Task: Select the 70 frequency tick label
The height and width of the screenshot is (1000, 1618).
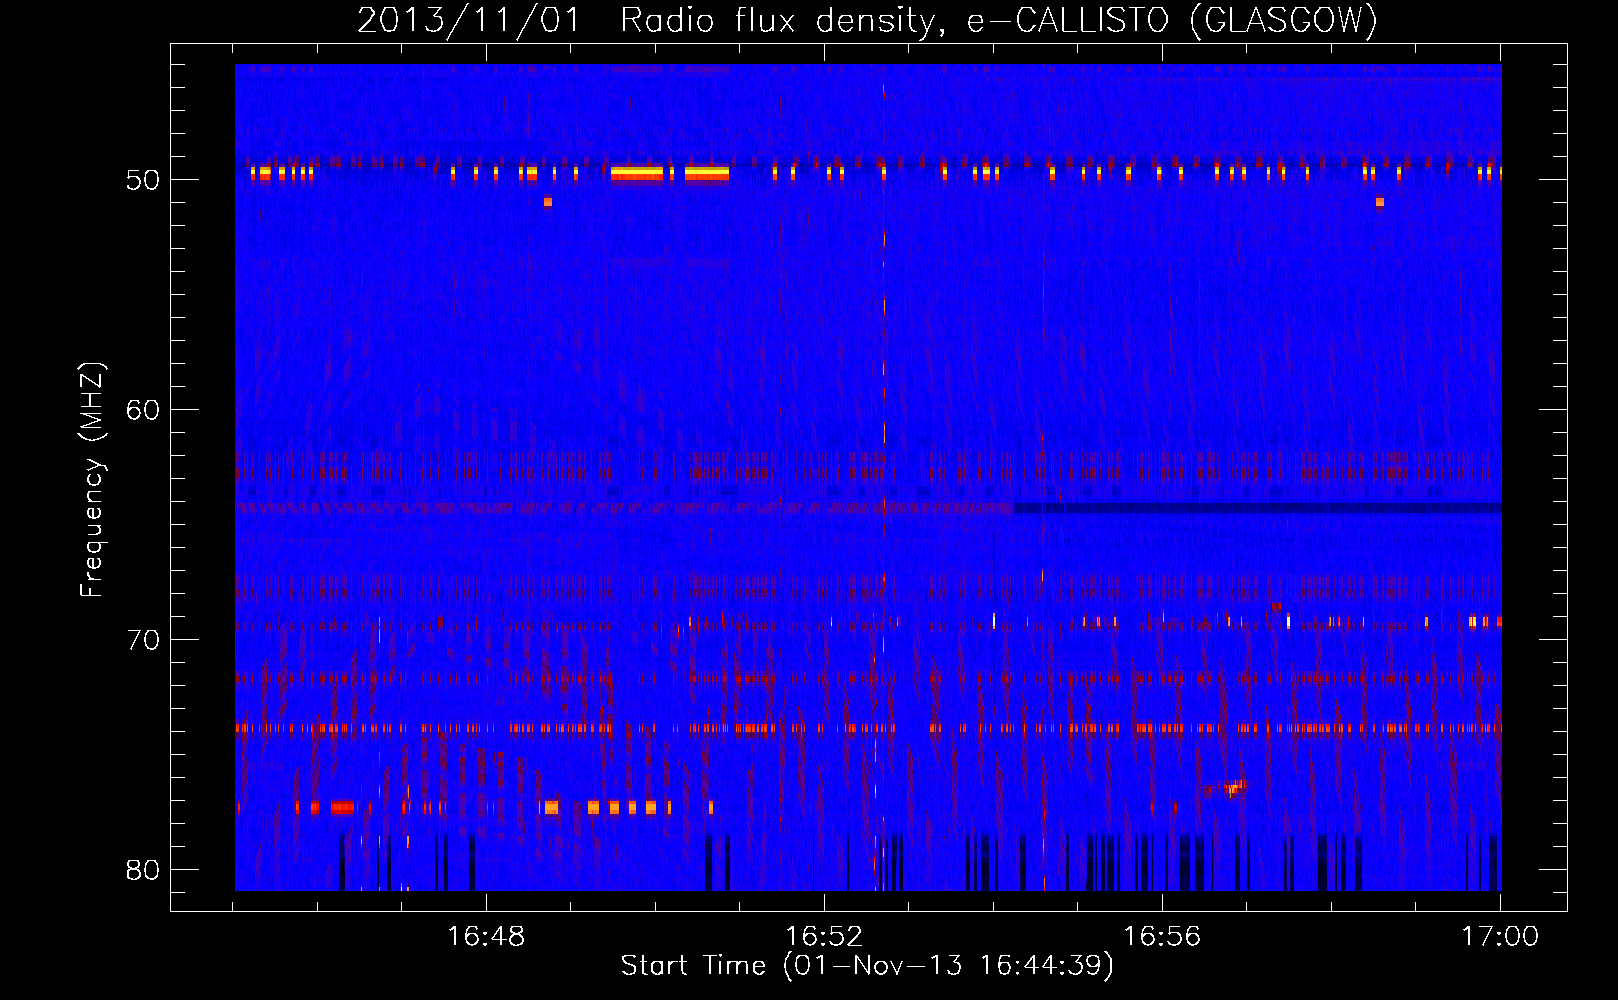Action: click(x=143, y=640)
